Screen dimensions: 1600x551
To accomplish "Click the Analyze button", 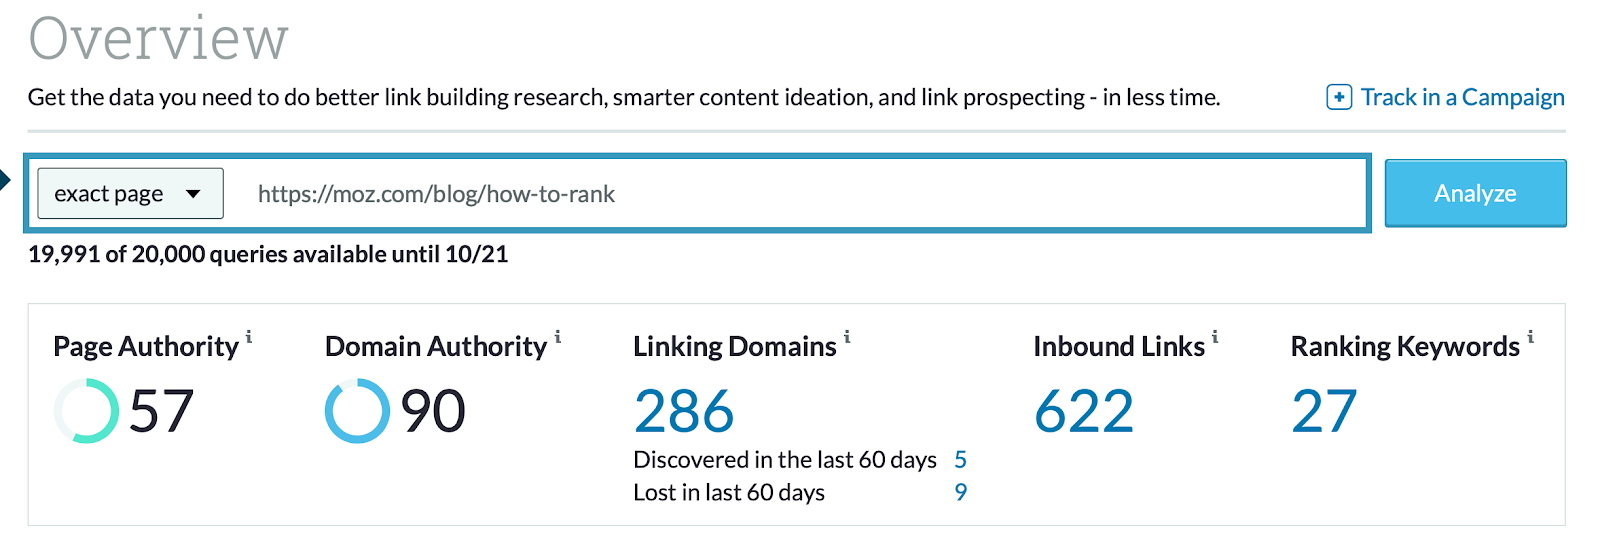I will pos(1475,193).
